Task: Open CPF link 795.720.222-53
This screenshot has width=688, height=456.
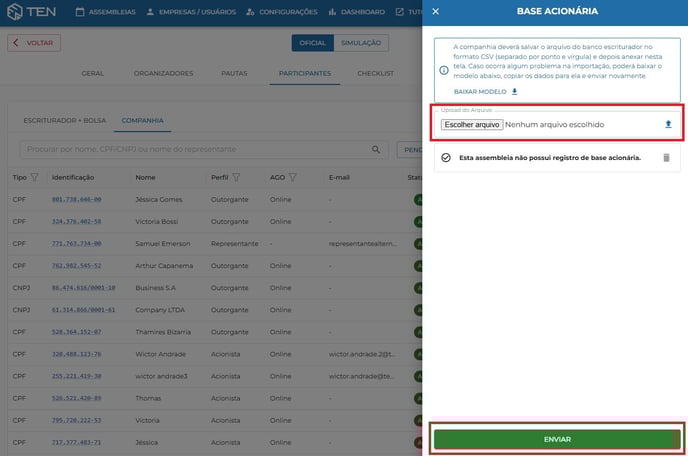Action: pyautogui.click(x=76, y=420)
